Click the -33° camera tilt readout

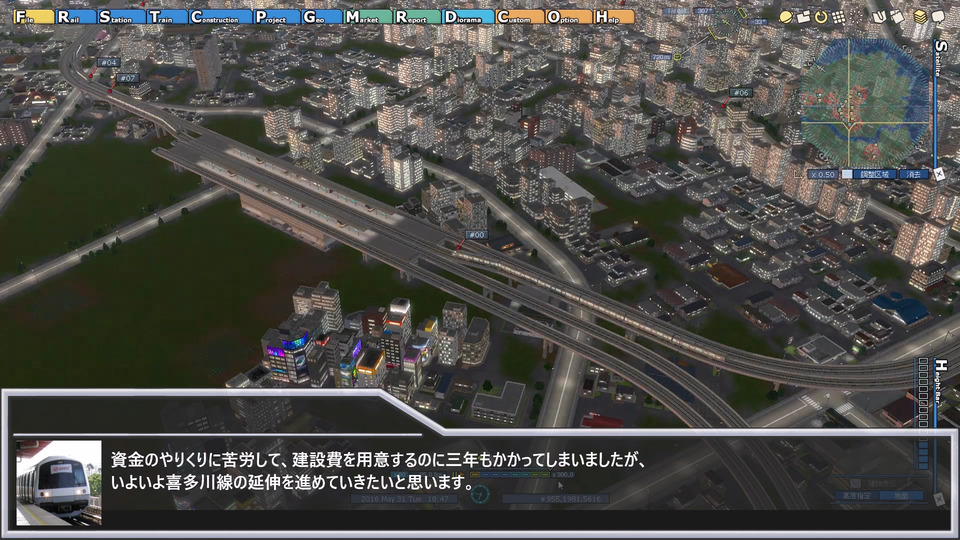[759, 21]
